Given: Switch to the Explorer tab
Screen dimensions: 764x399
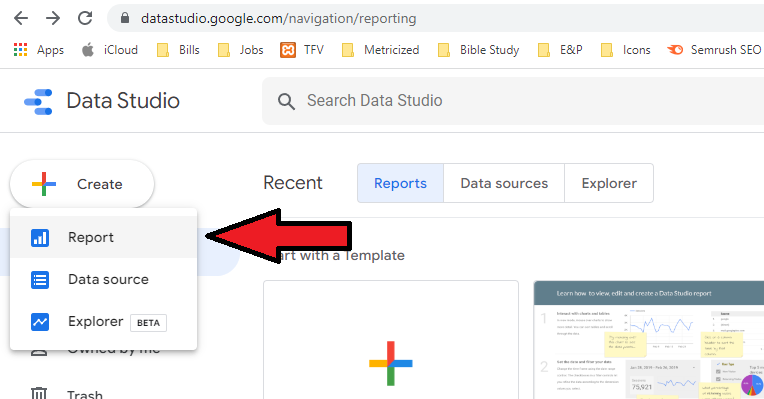Looking at the screenshot, I should coord(609,183).
